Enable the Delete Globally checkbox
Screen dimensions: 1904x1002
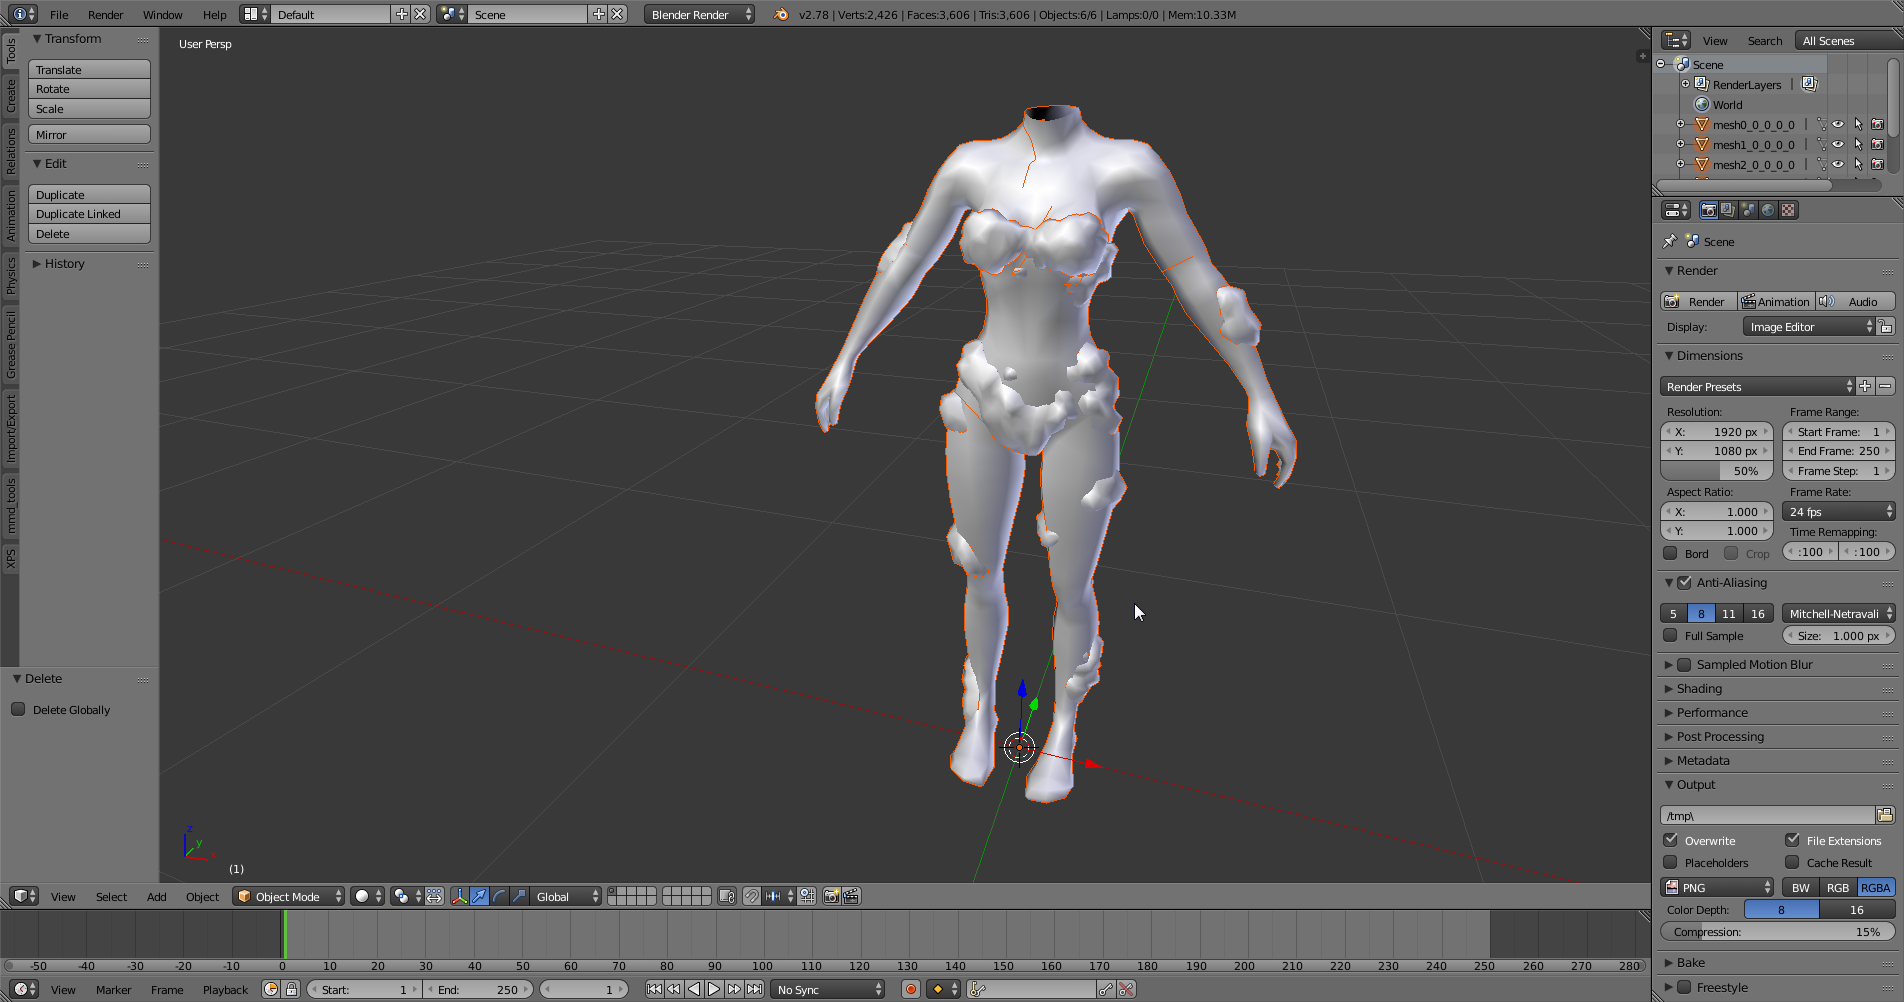(18, 709)
